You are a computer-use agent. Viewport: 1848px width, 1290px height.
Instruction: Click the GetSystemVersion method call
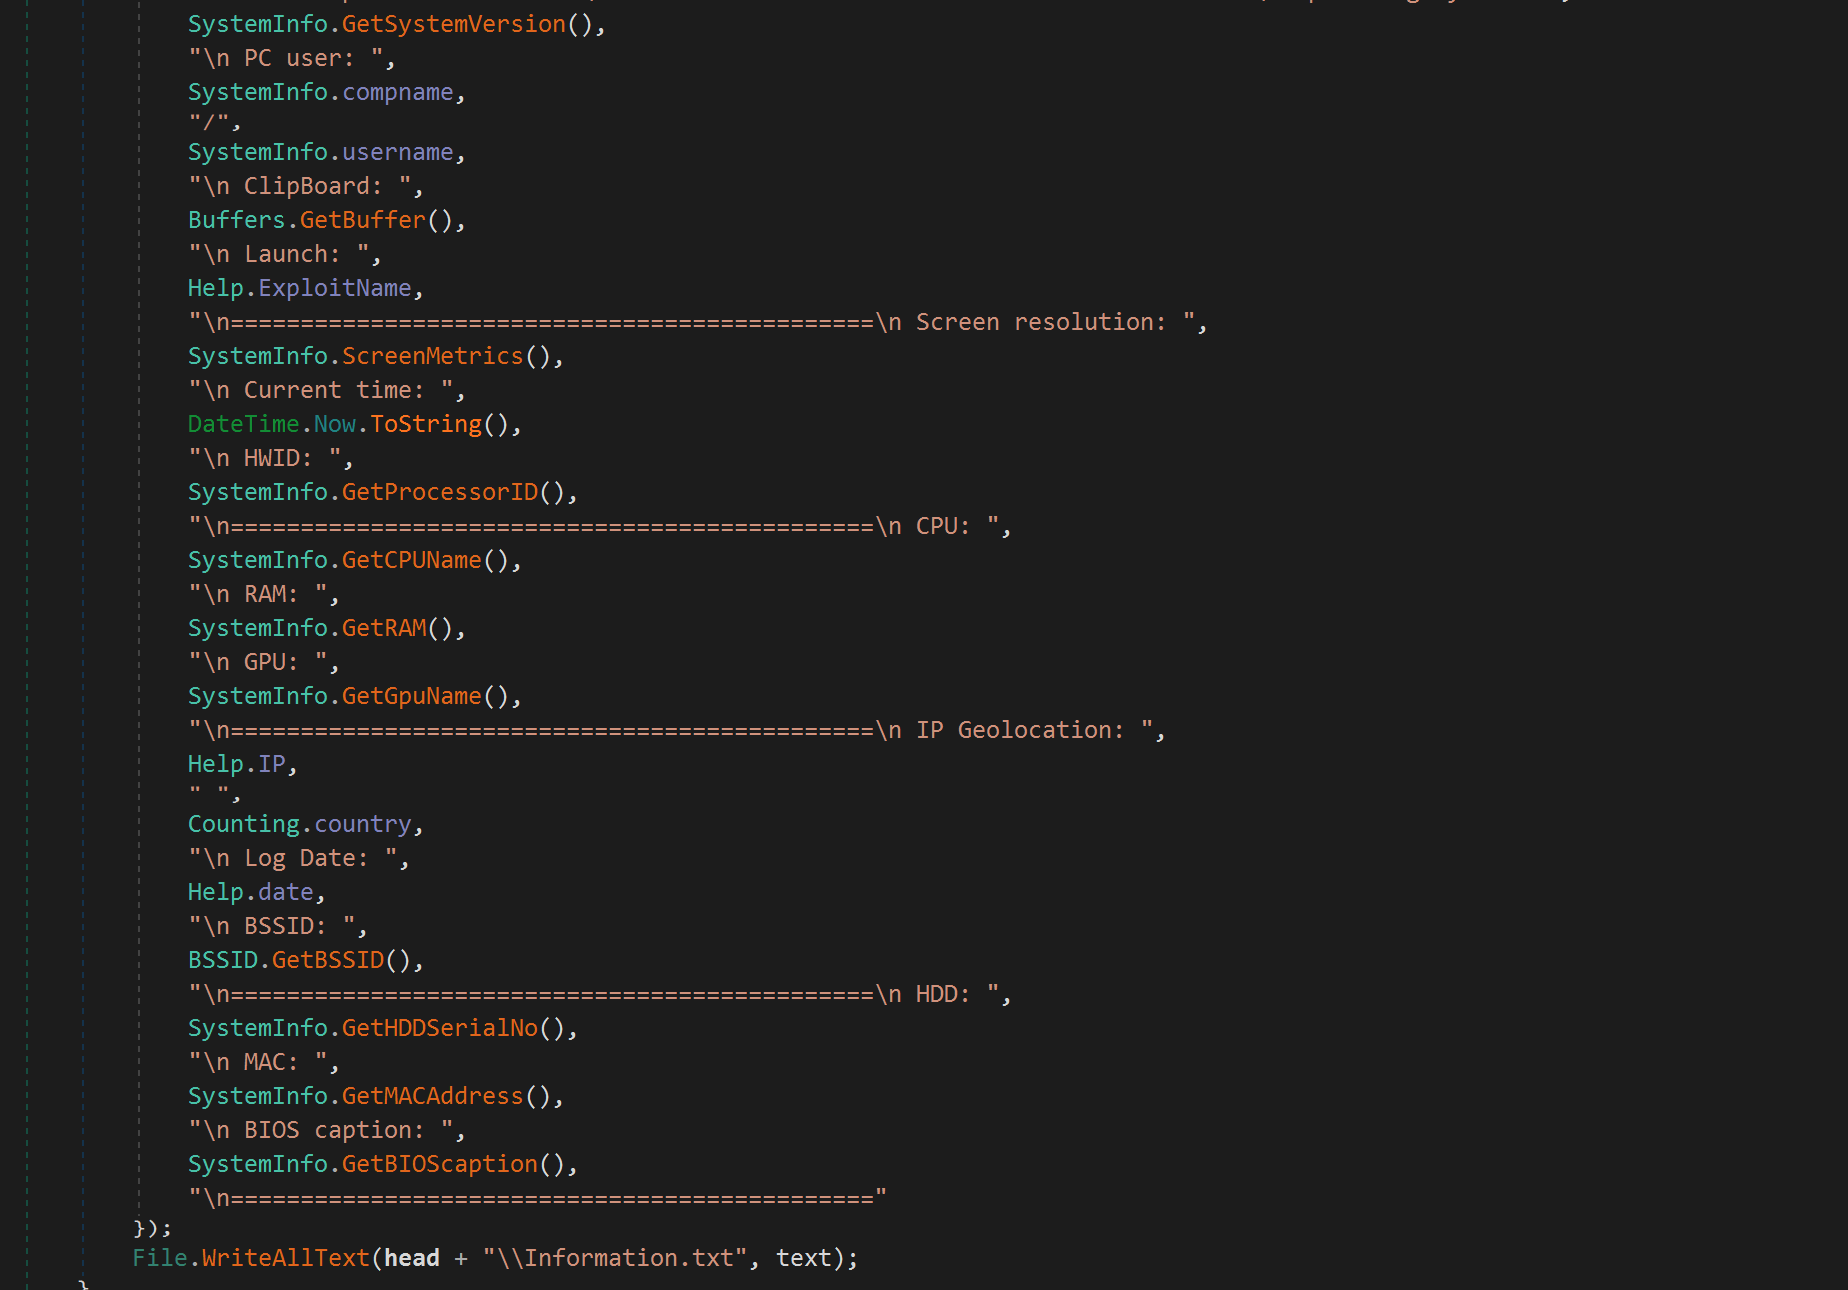coord(454,24)
